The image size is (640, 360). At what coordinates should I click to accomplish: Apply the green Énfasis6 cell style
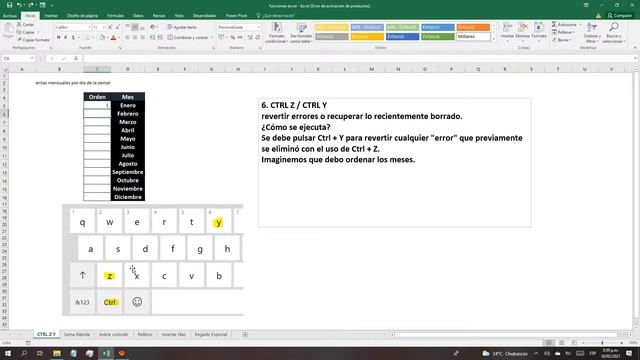(x=438, y=36)
